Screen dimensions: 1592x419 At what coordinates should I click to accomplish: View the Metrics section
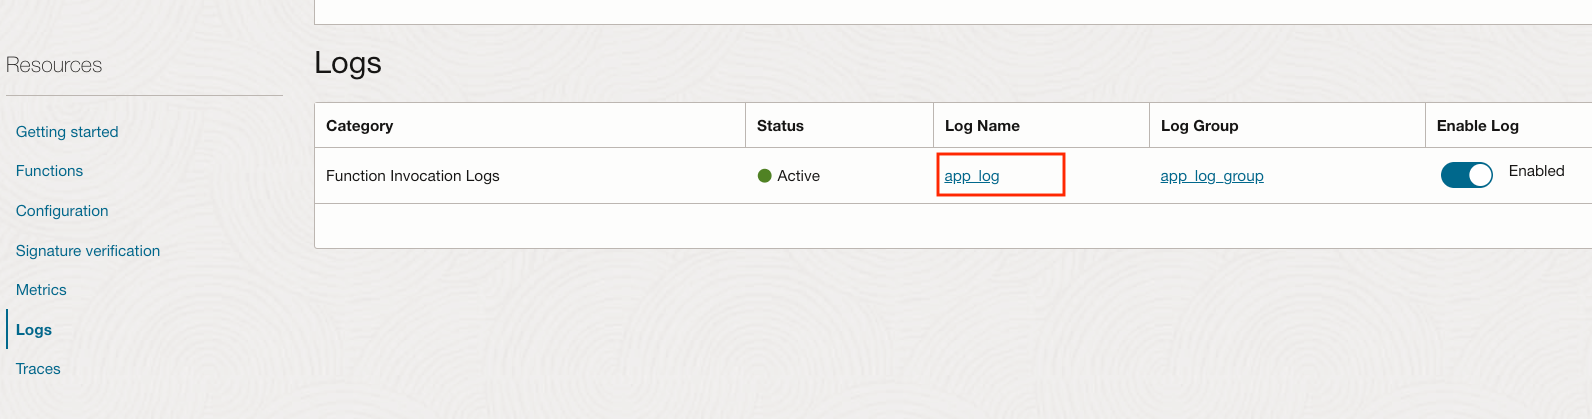point(41,290)
